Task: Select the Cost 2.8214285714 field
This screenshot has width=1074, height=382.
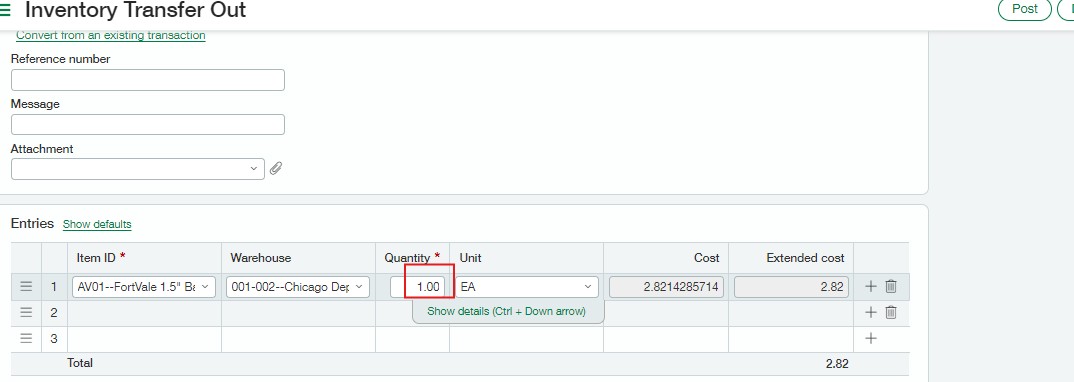Action: coord(666,287)
